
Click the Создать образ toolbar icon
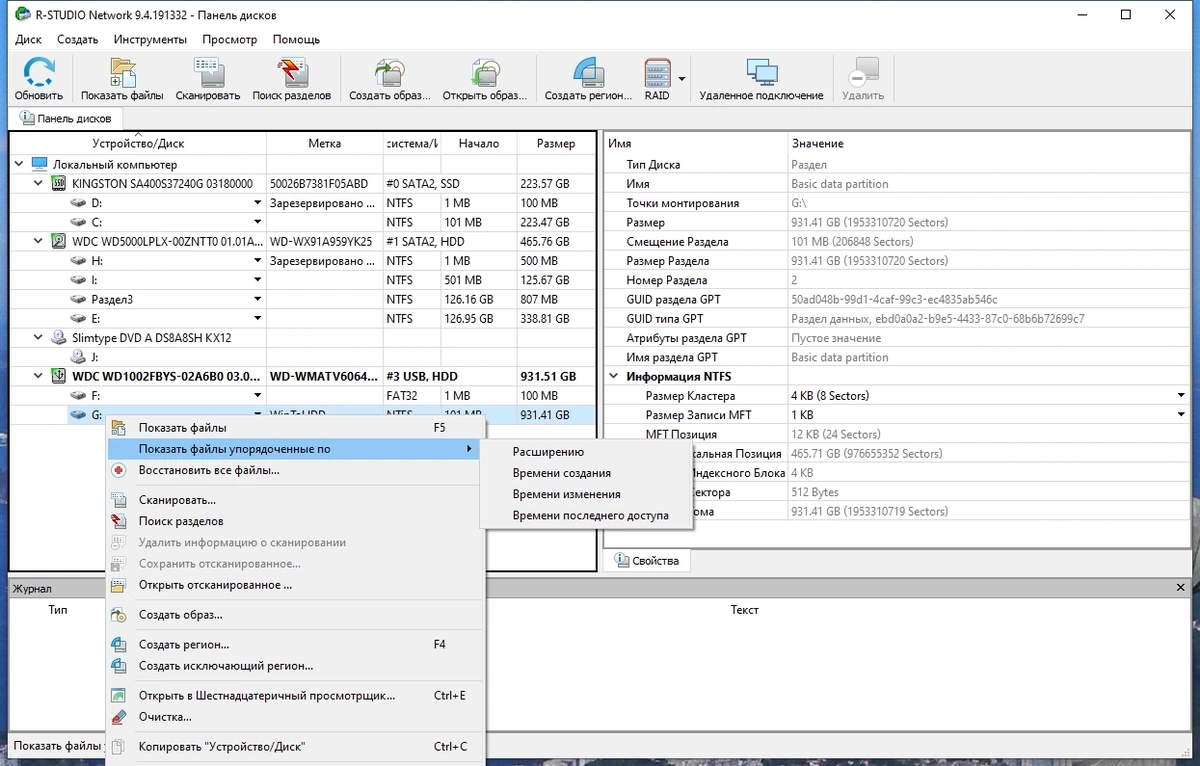tap(389, 79)
